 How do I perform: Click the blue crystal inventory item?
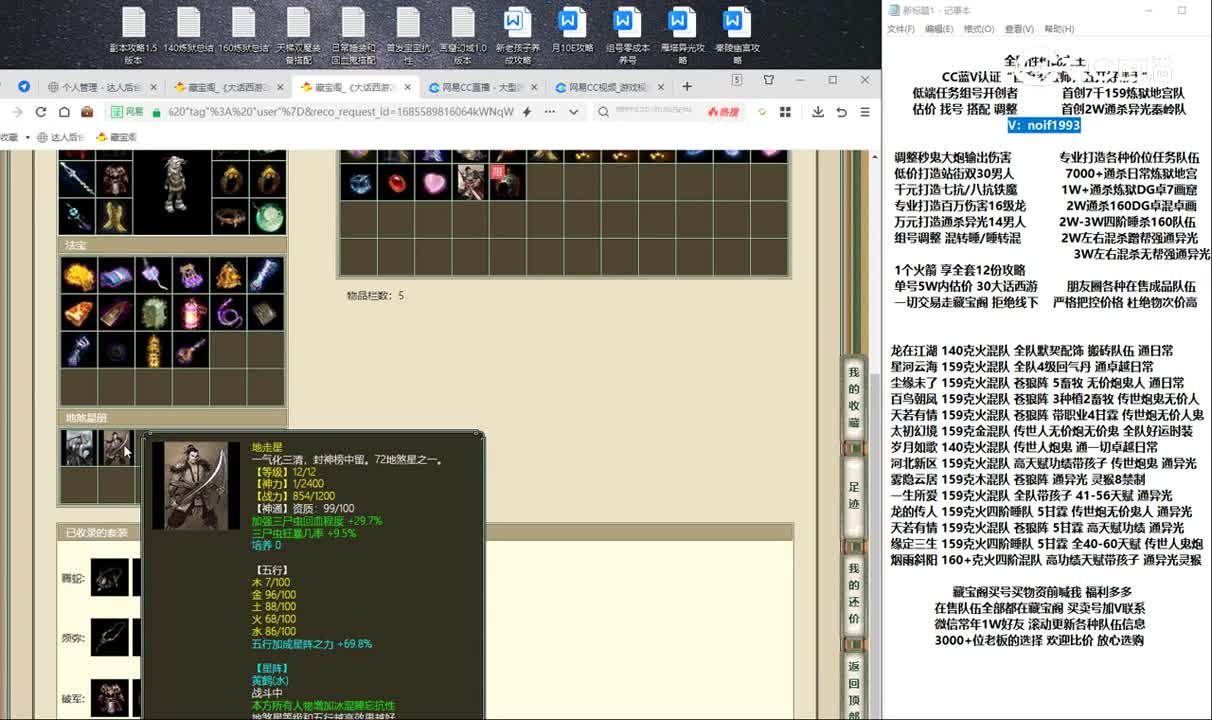tap(360, 182)
